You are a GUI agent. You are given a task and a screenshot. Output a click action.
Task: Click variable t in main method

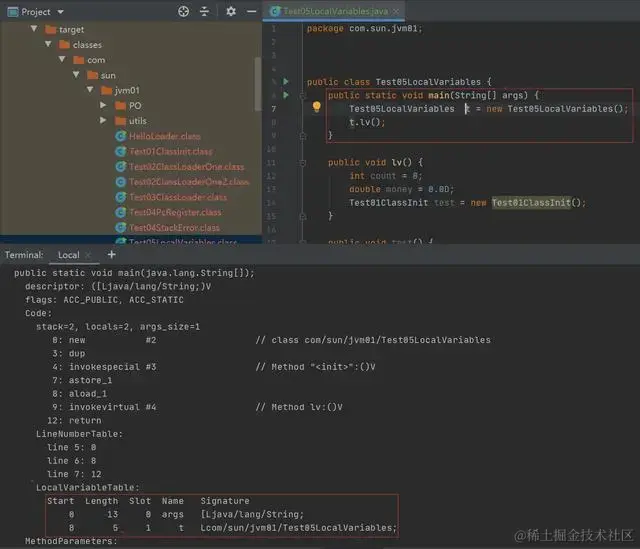point(467,109)
